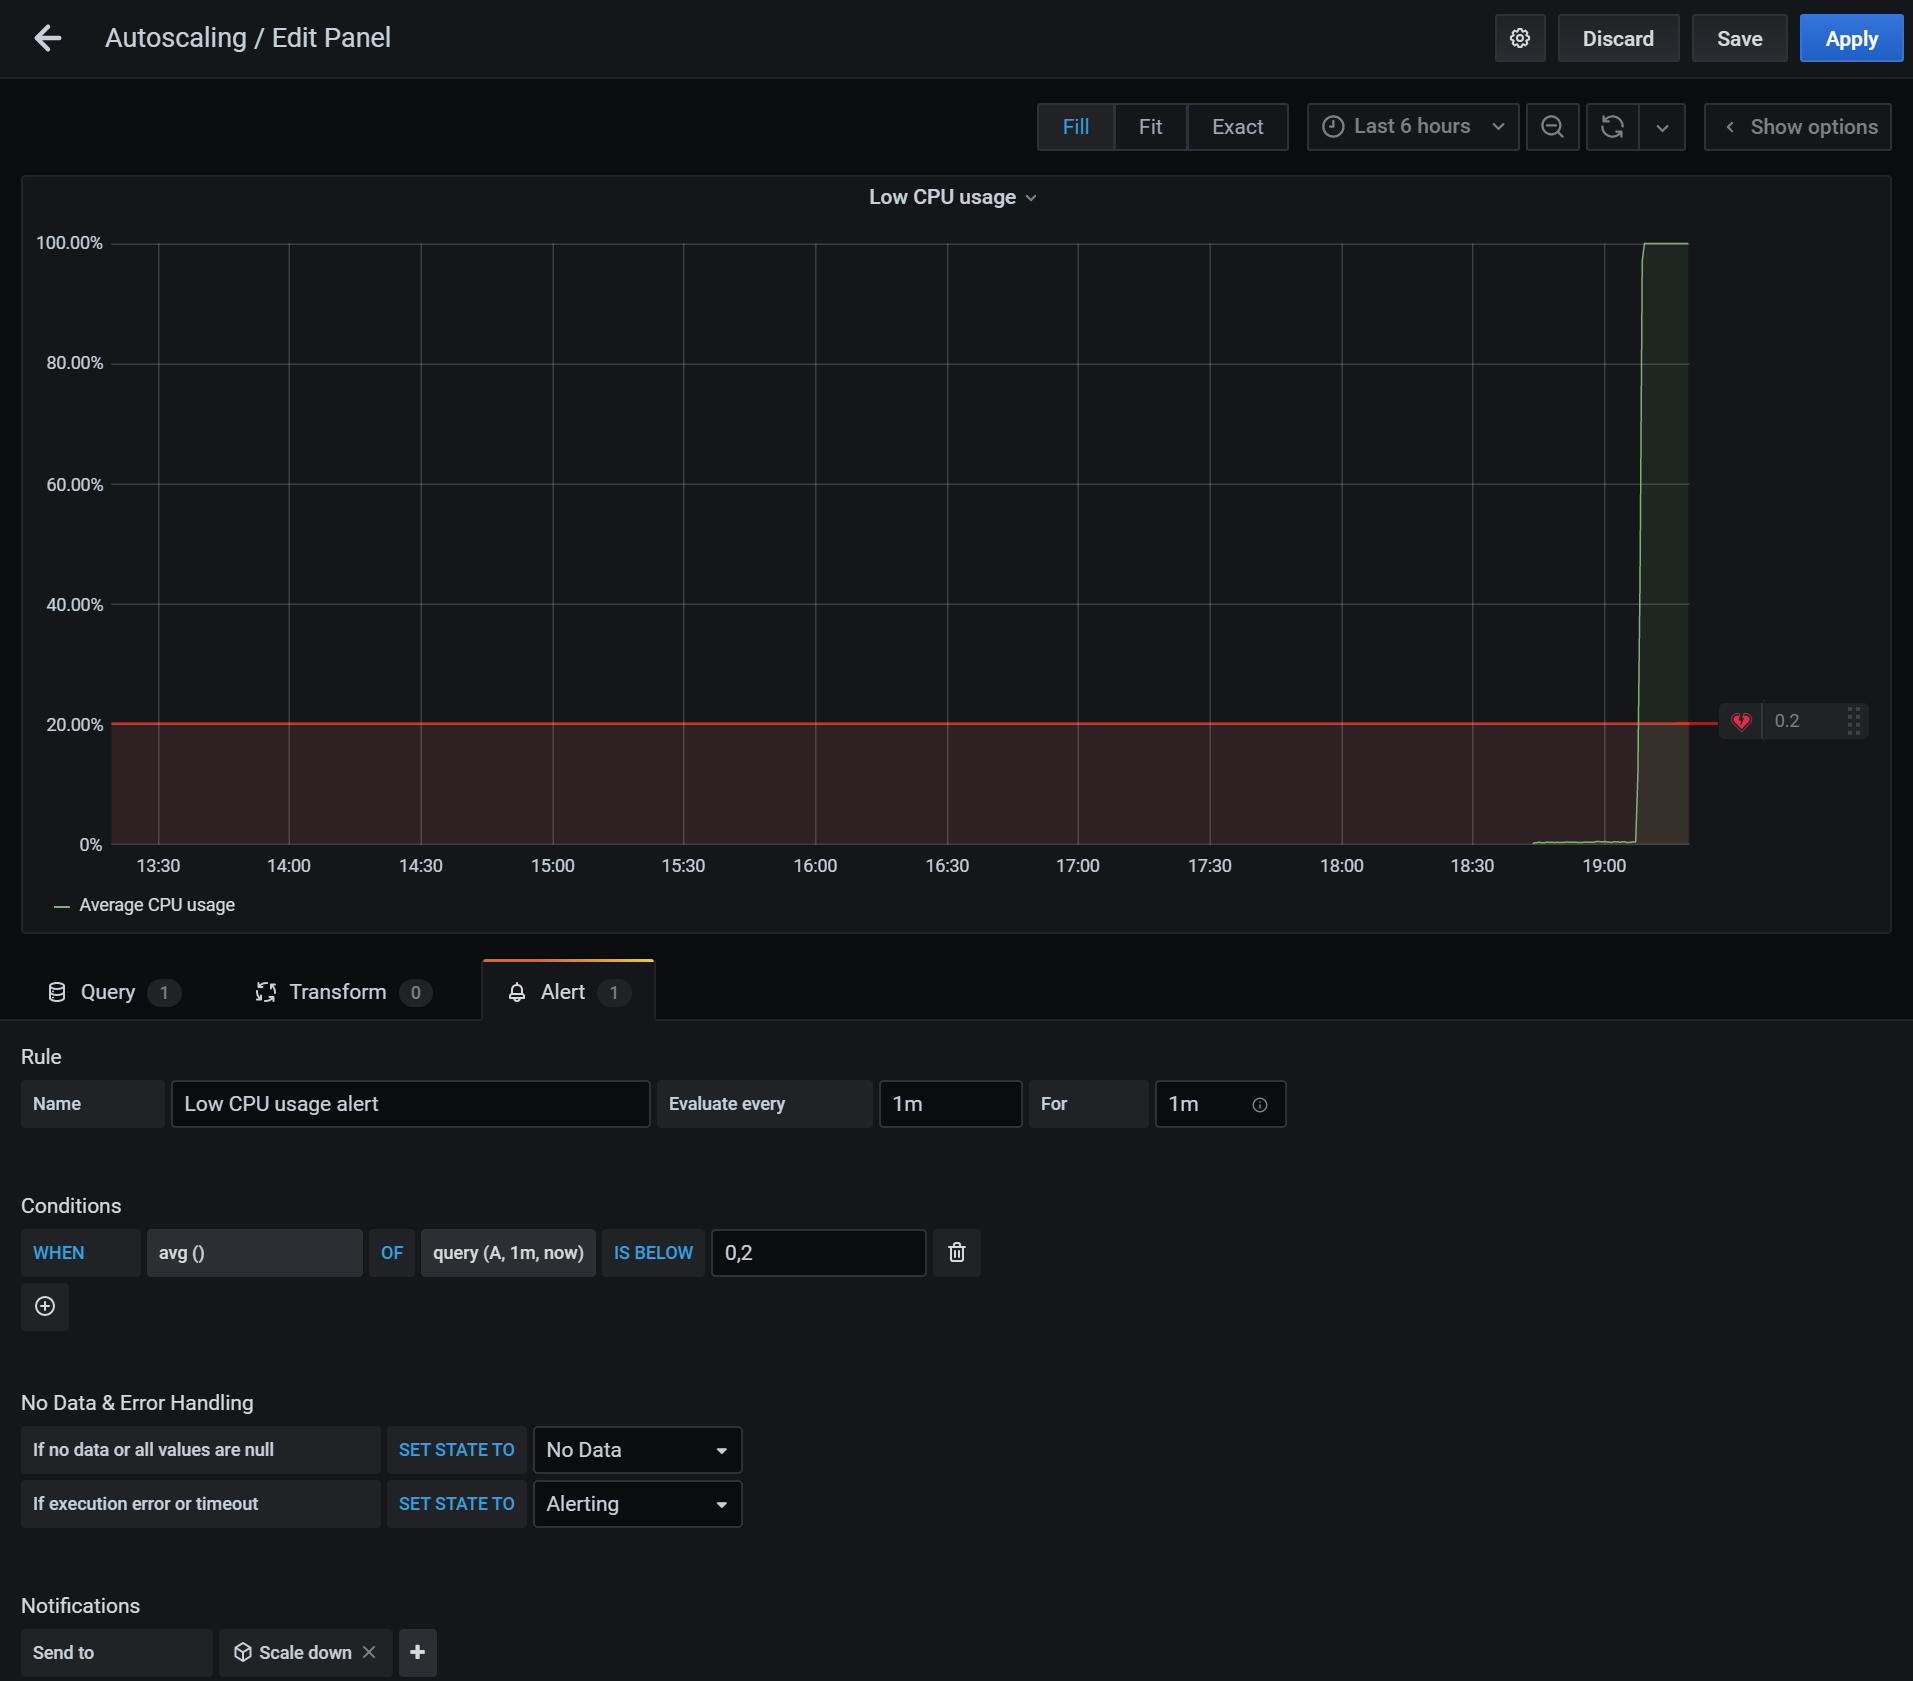Open dashboard settings gear icon

click(x=1519, y=38)
